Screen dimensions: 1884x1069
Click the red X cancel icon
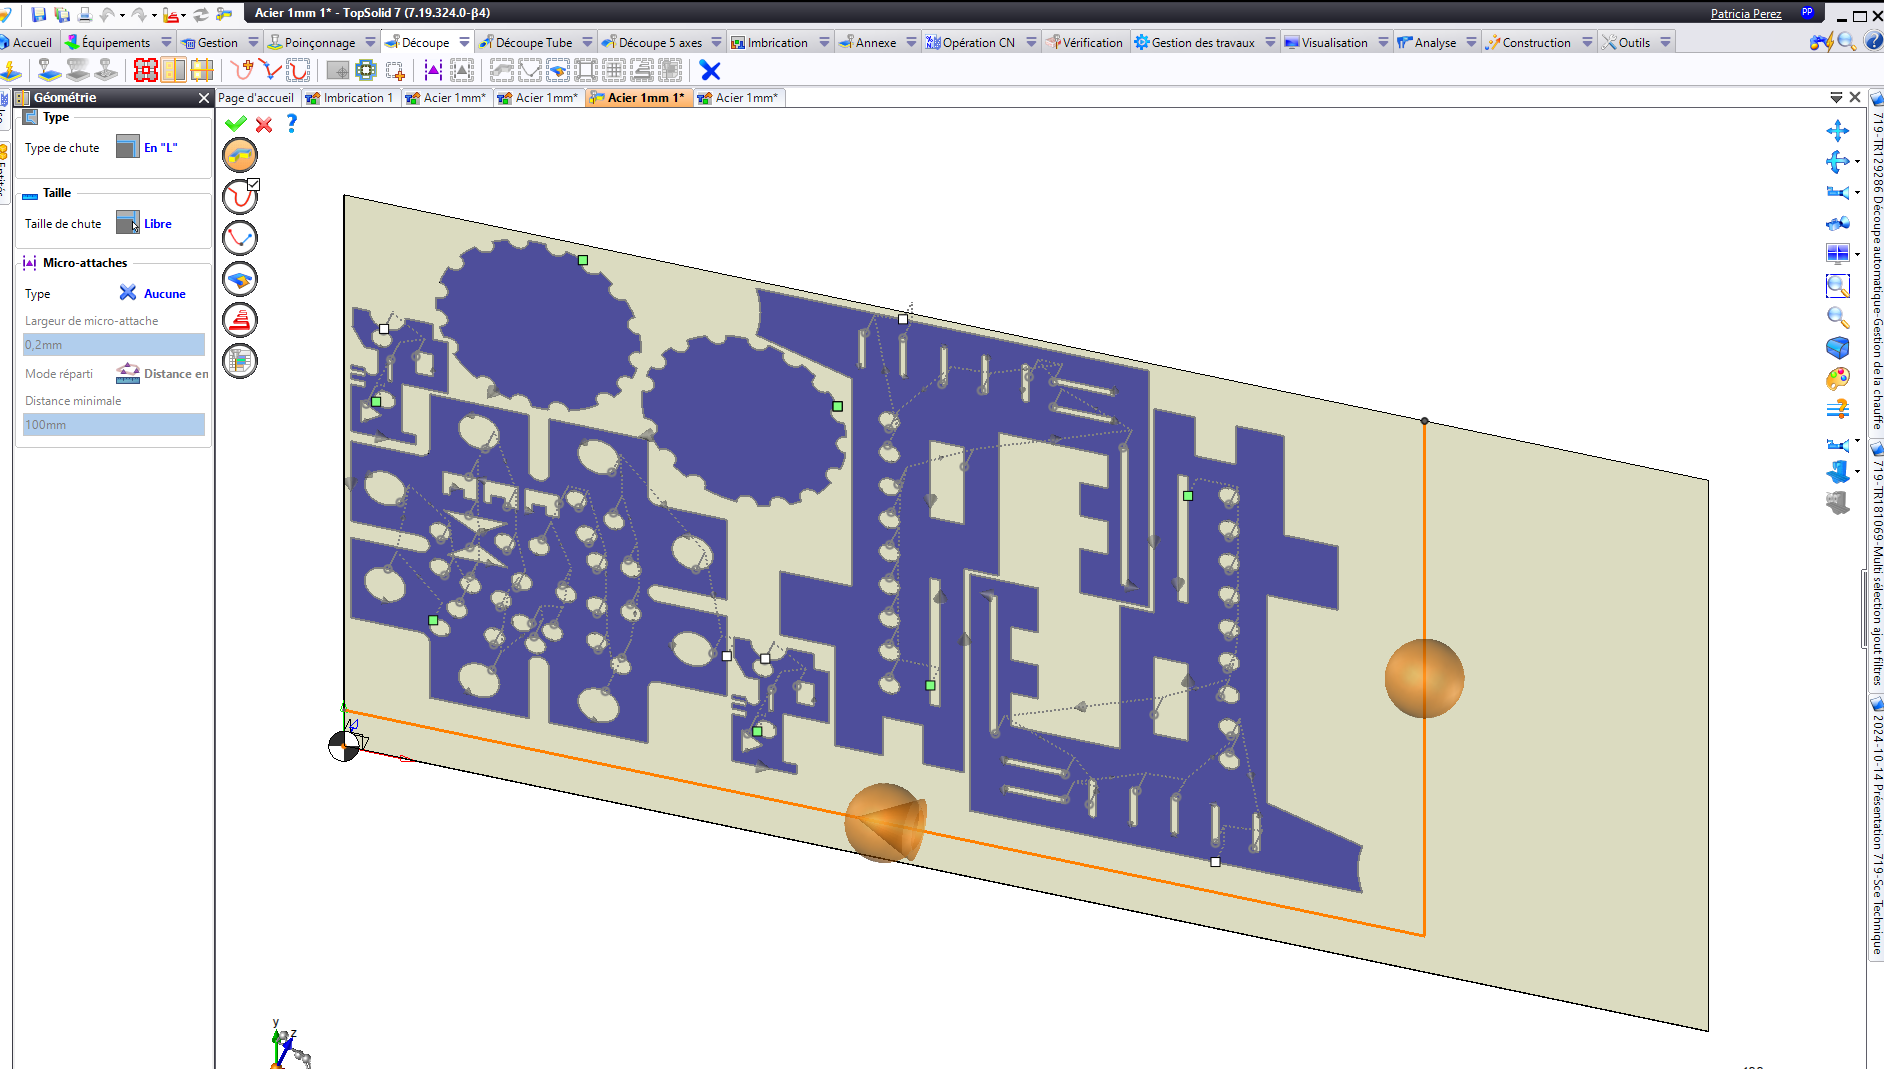pyautogui.click(x=264, y=124)
